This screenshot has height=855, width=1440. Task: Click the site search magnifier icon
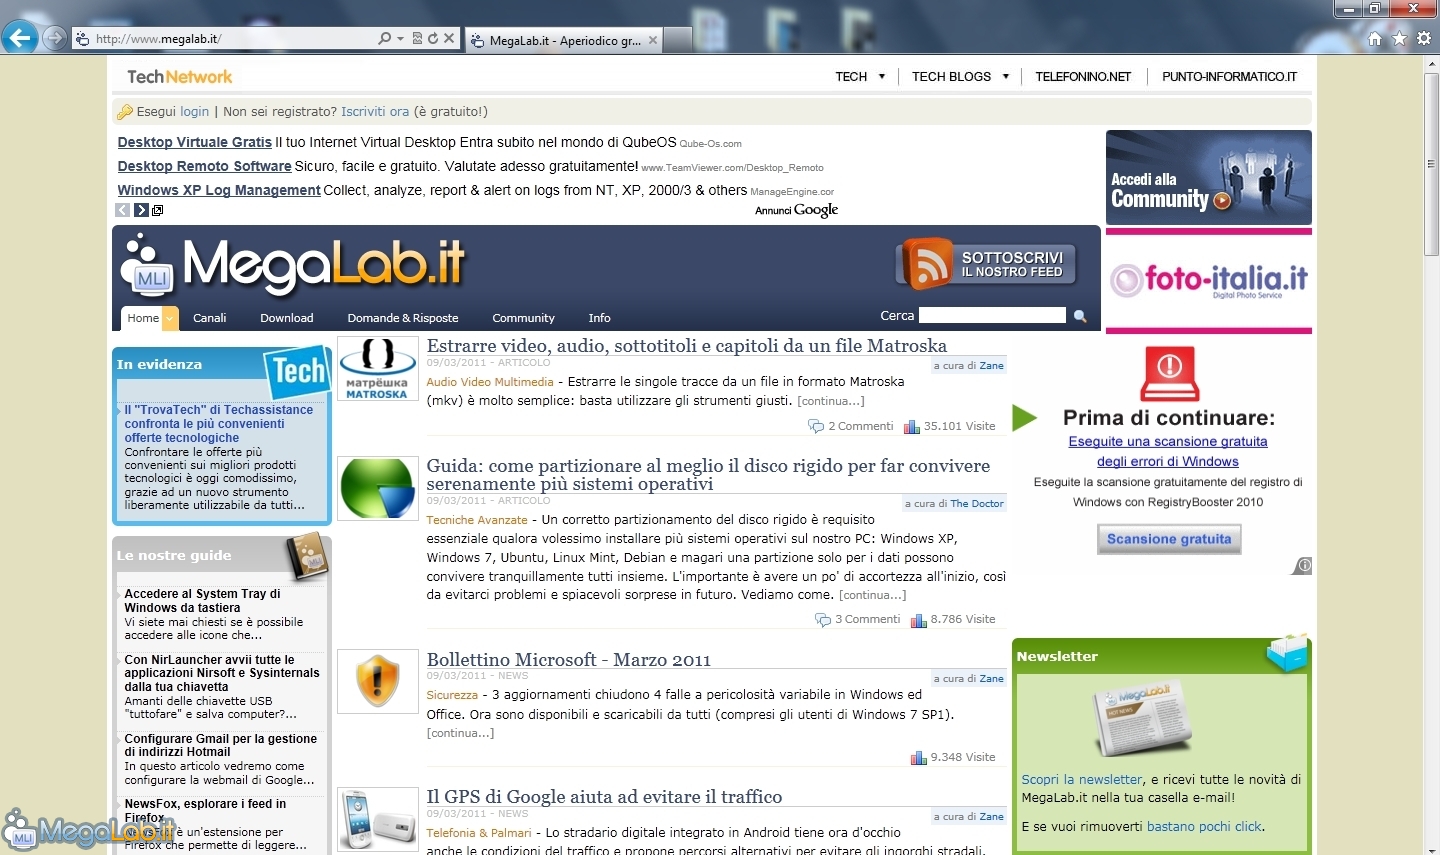click(1080, 316)
